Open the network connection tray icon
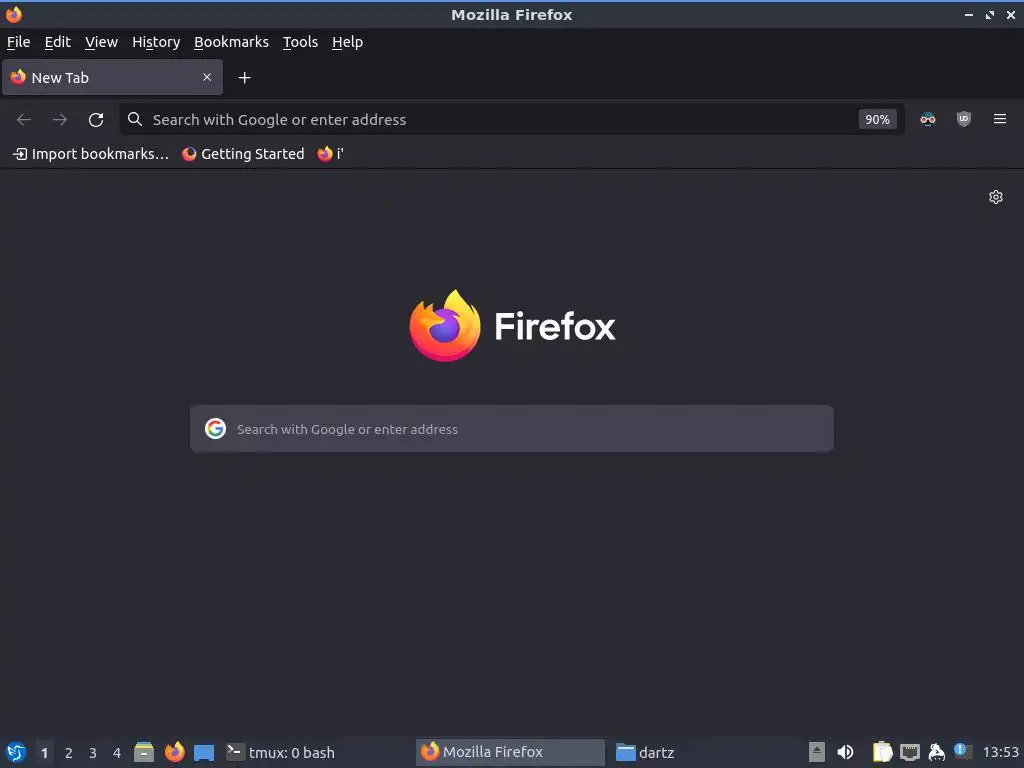Image resolution: width=1024 pixels, height=768 pixels. coord(910,752)
